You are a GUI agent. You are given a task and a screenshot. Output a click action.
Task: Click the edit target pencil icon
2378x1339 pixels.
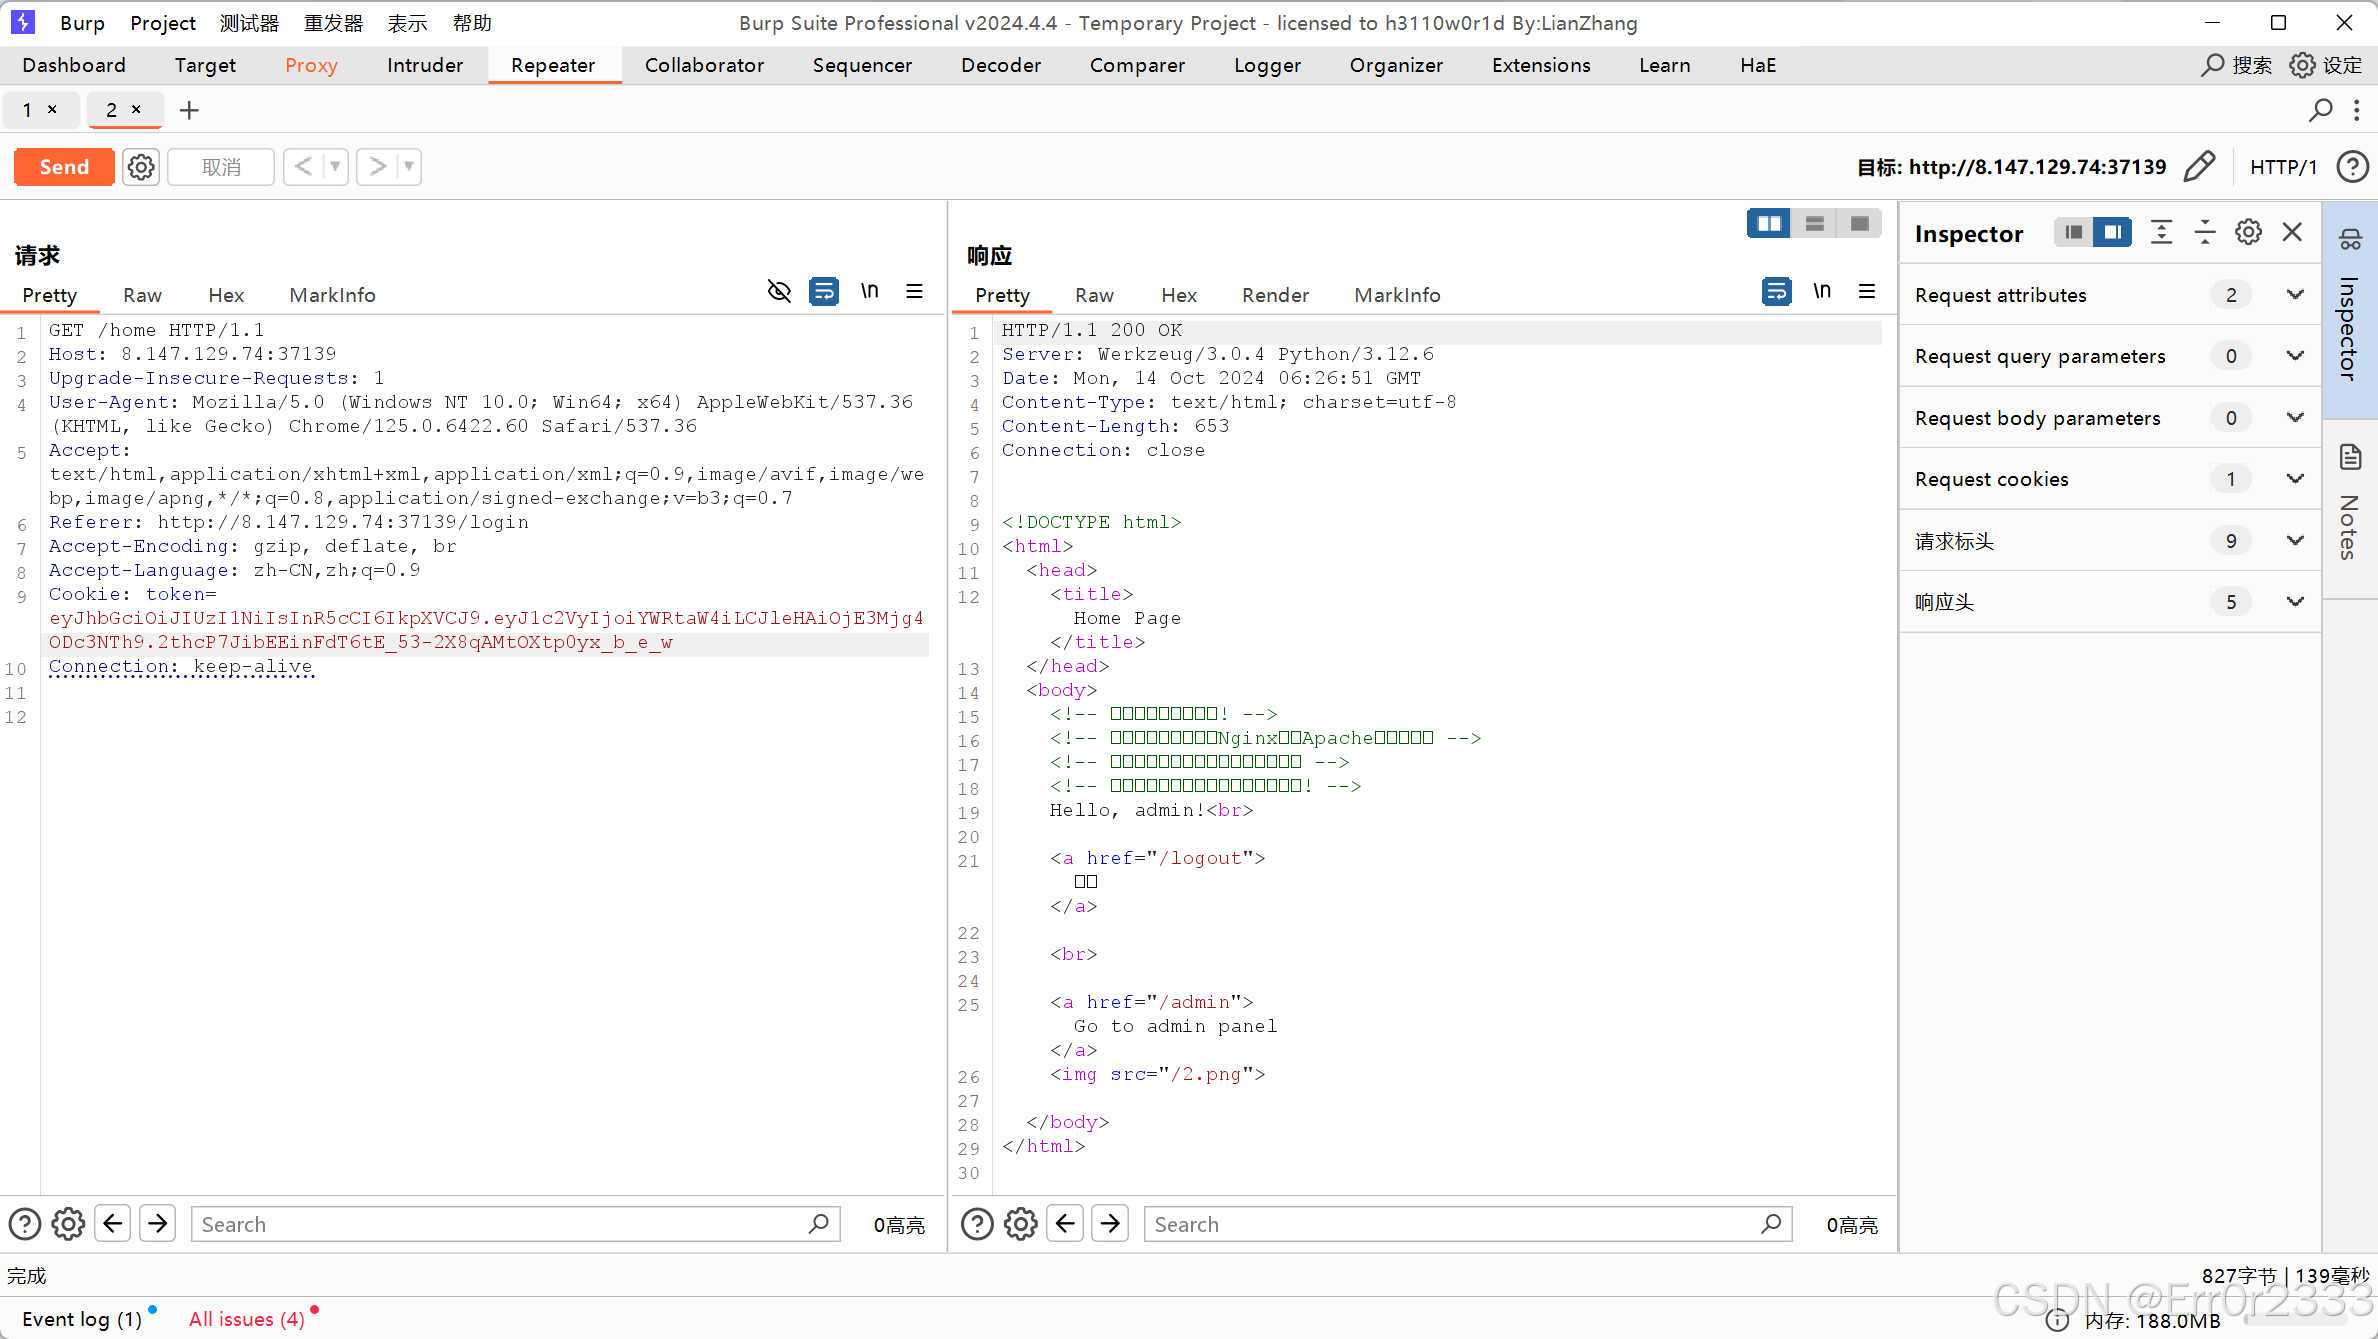tap(2200, 167)
